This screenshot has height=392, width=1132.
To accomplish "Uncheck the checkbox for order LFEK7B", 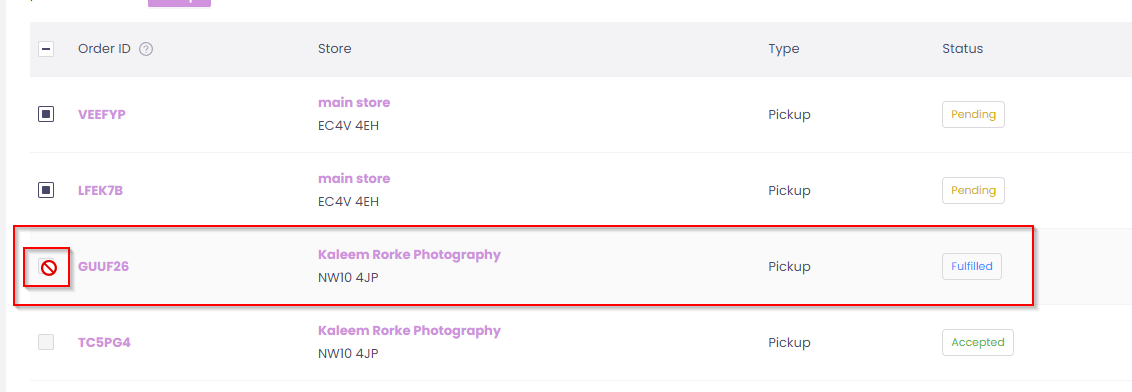I will [x=46, y=191].
